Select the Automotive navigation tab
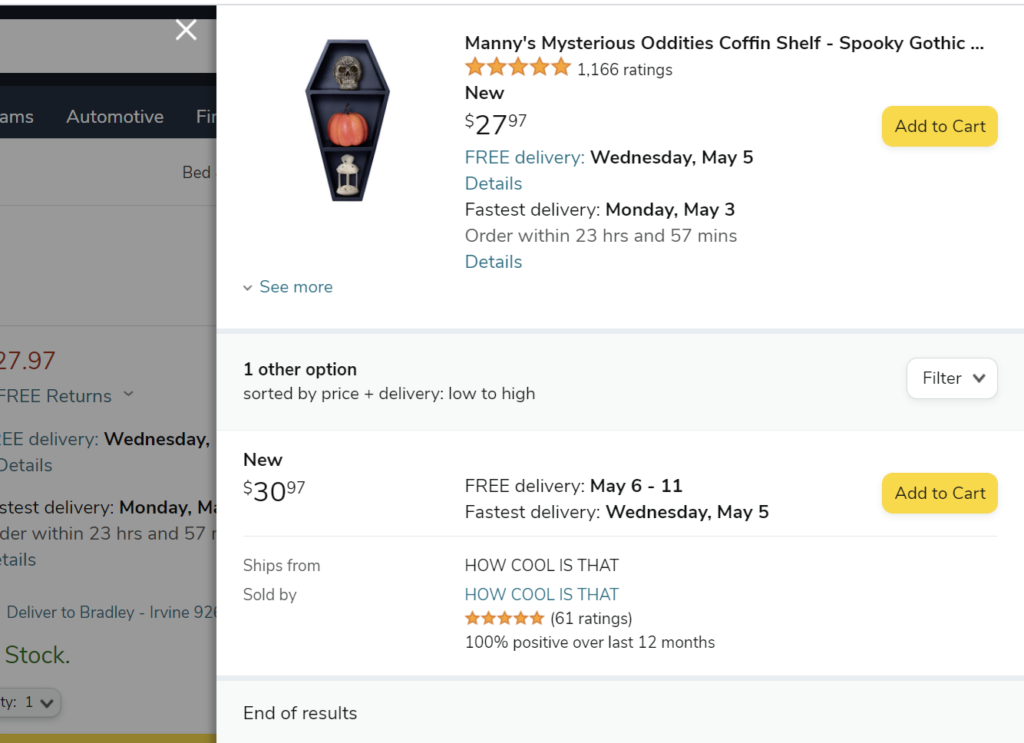1024x743 pixels. point(115,117)
